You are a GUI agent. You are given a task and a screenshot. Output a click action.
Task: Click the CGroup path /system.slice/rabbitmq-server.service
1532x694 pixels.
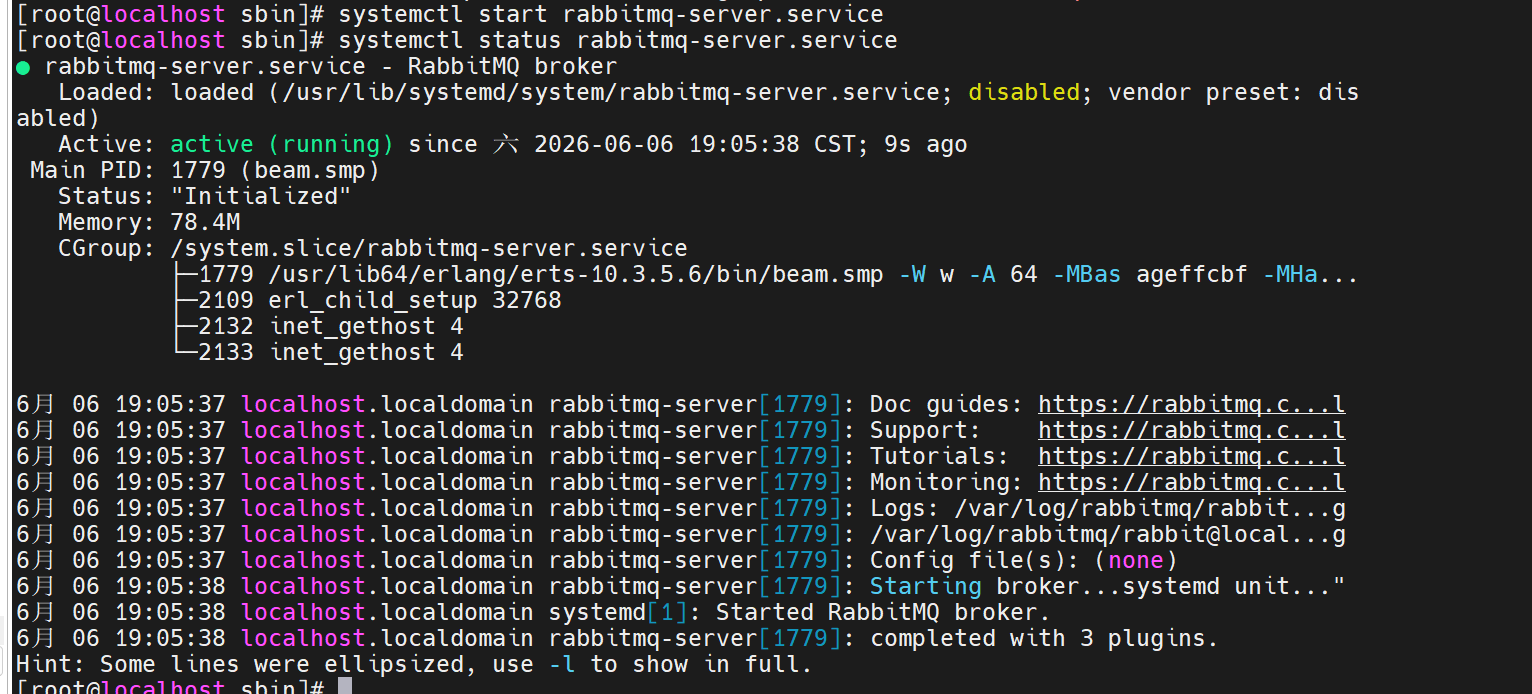429,249
